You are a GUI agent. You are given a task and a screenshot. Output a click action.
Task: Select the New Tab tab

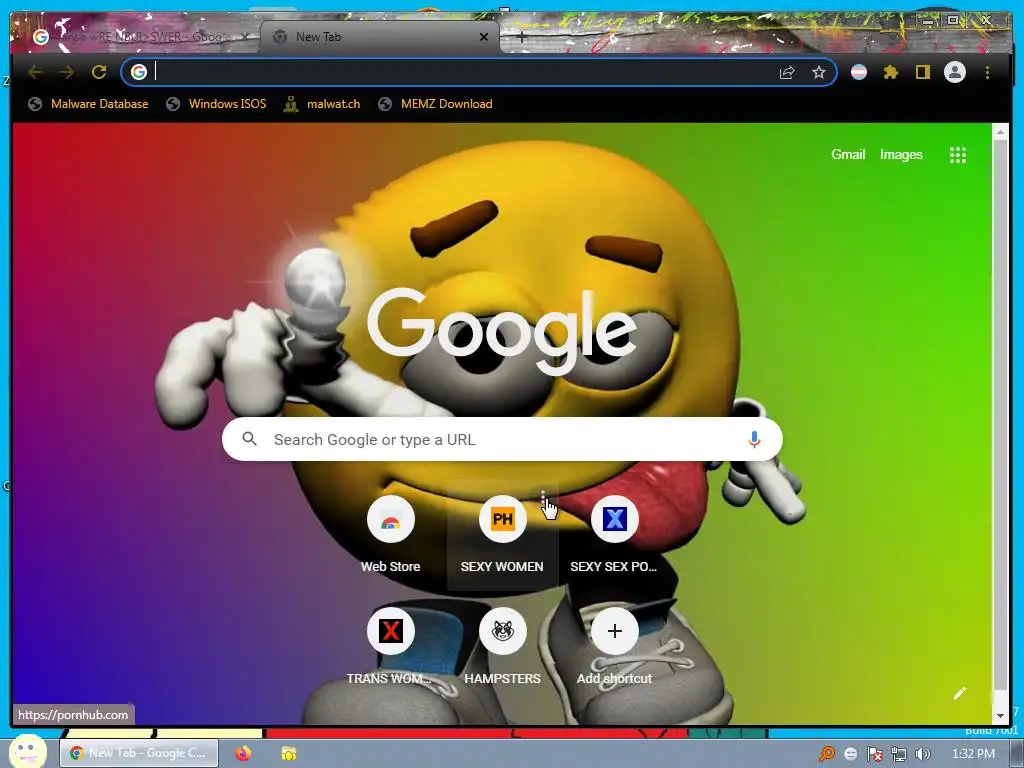[x=379, y=37]
